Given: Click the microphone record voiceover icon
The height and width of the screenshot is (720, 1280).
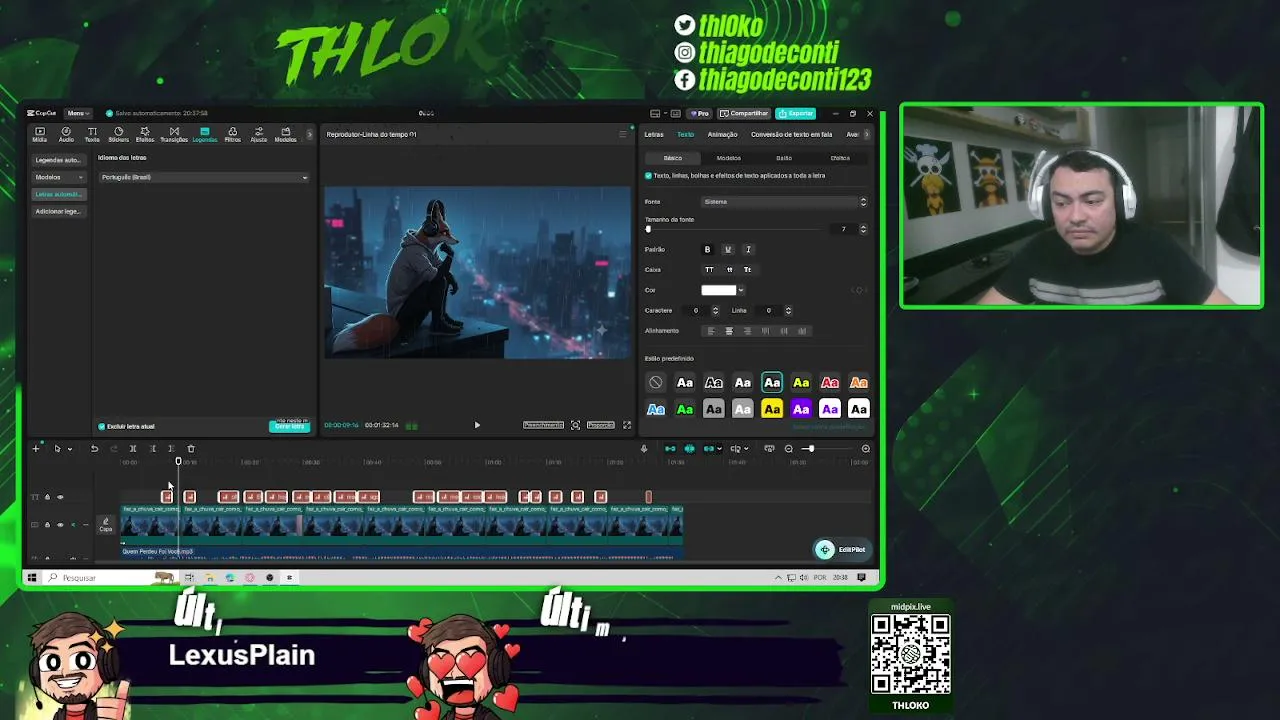Looking at the screenshot, I should [x=644, y=449].
